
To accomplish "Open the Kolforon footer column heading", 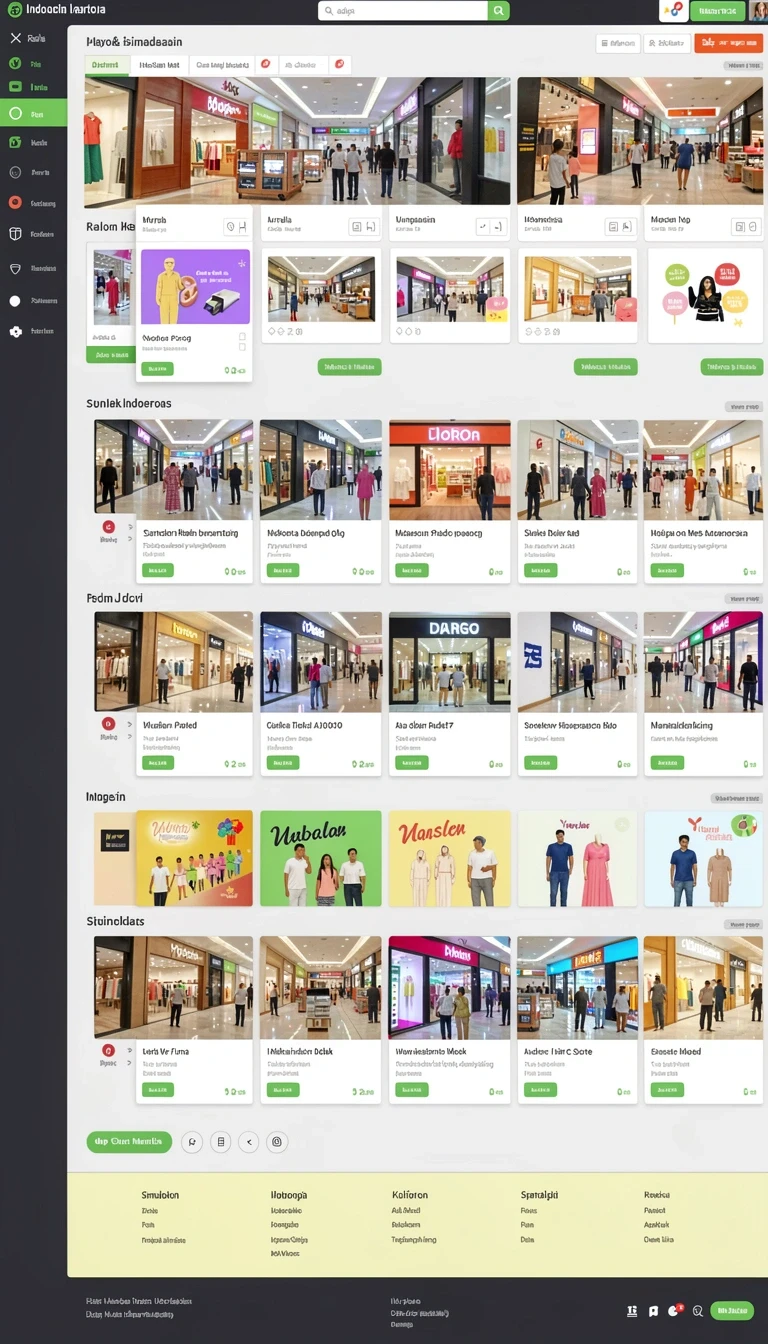I will [410, 1195].
